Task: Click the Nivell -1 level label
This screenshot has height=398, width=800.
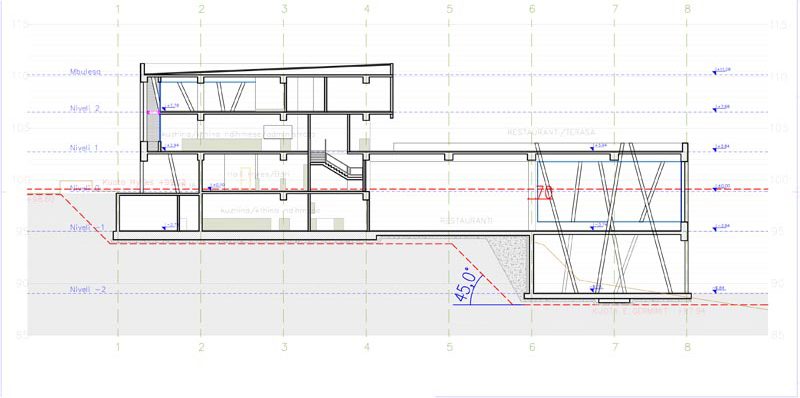Action: tap(87, 227)
